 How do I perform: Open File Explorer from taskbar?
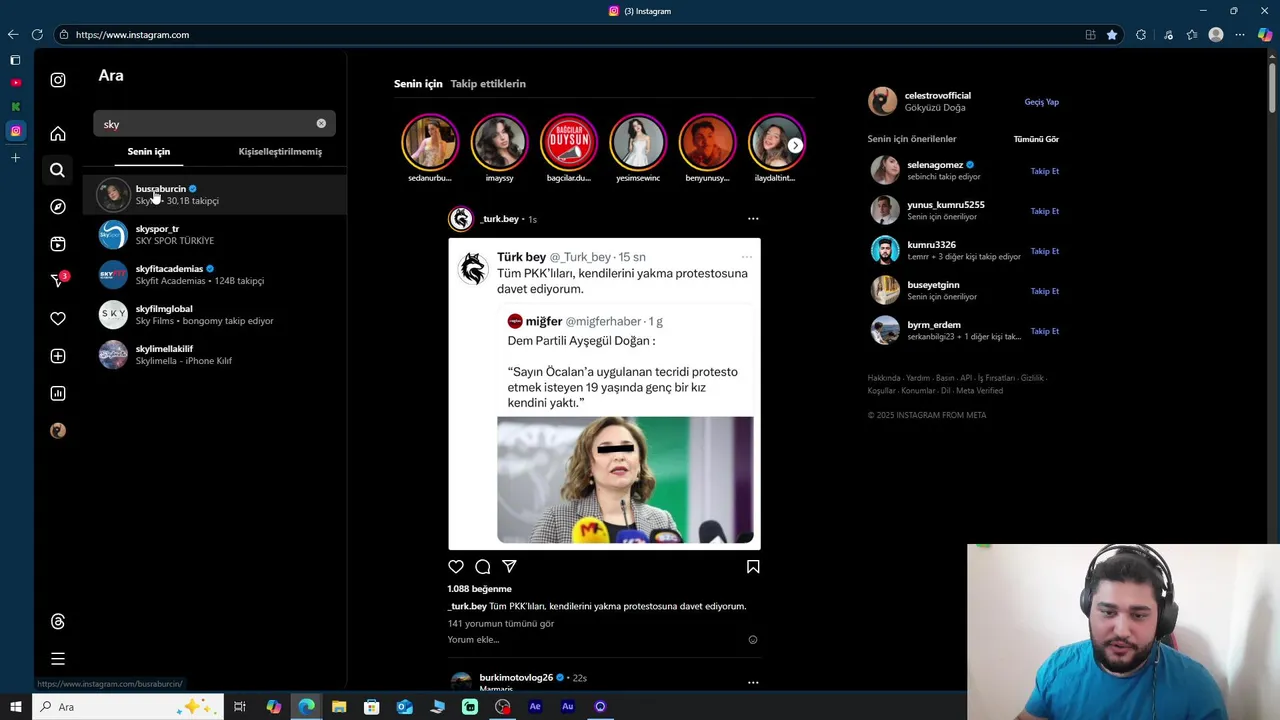pos(339,707)
